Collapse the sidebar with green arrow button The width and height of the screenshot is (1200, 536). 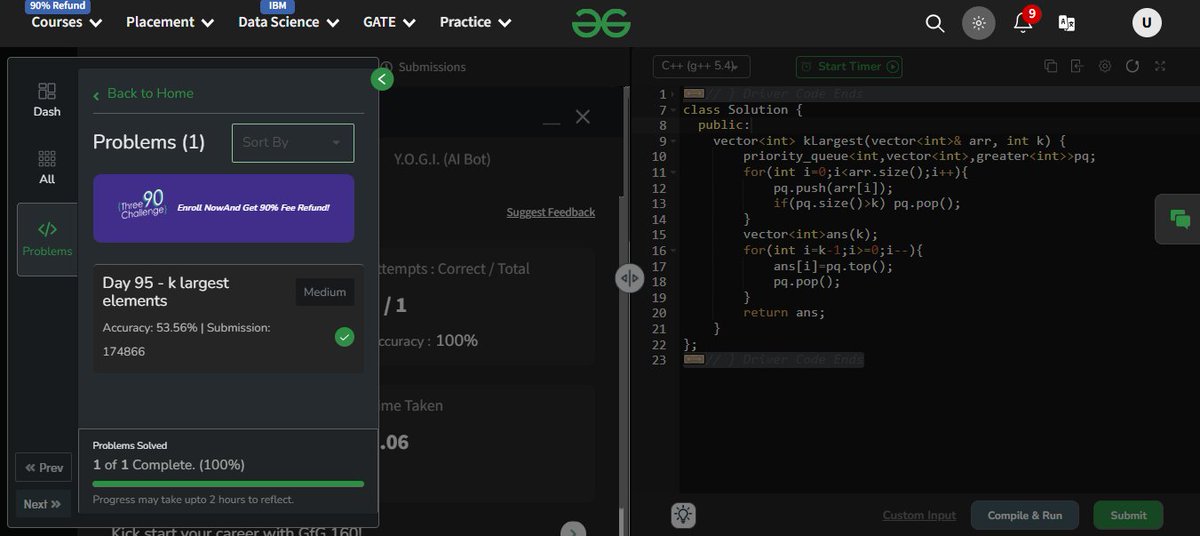click(382, 79)
